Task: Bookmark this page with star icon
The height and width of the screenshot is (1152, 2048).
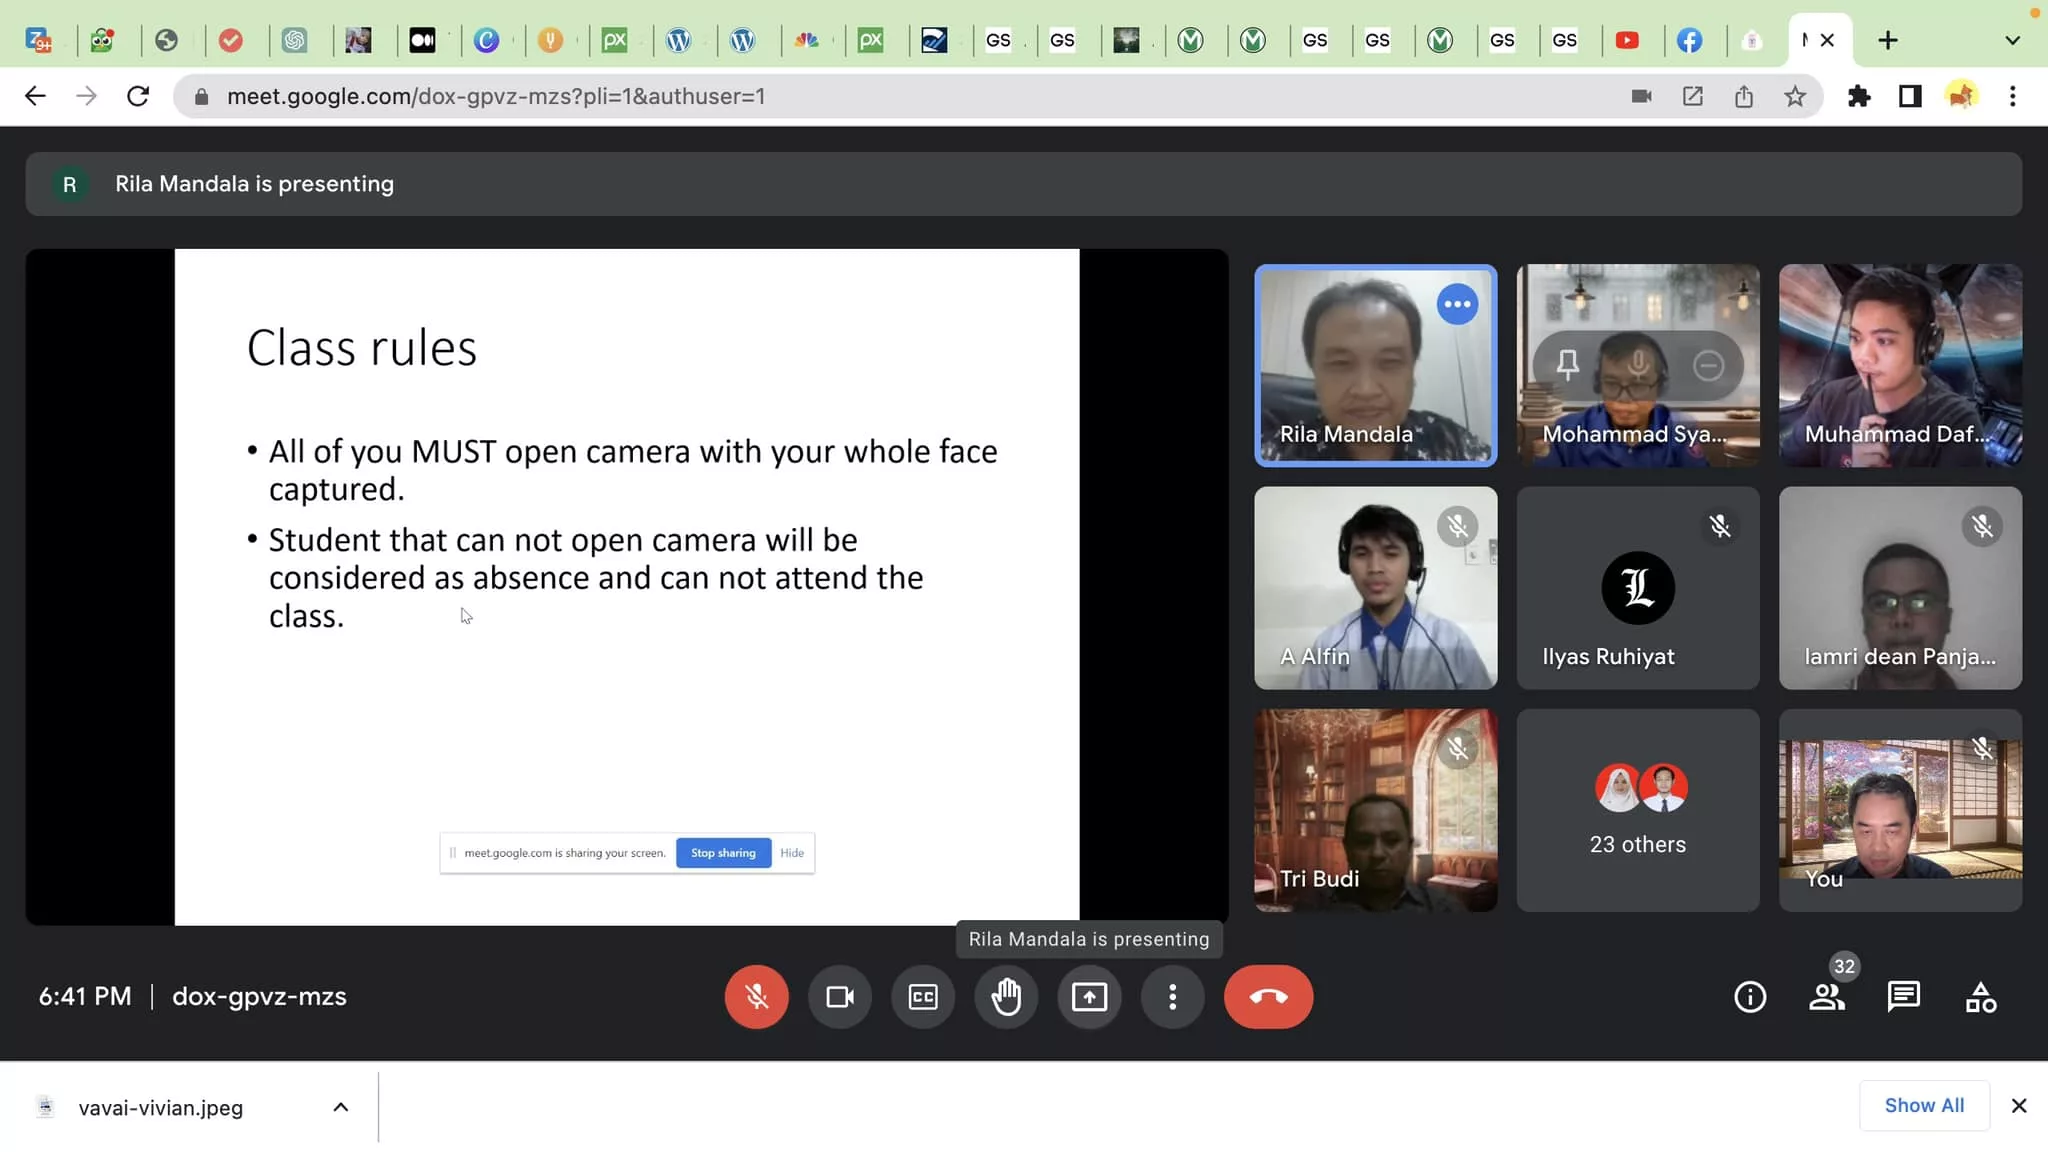Action: click(x=1795, y=96)
